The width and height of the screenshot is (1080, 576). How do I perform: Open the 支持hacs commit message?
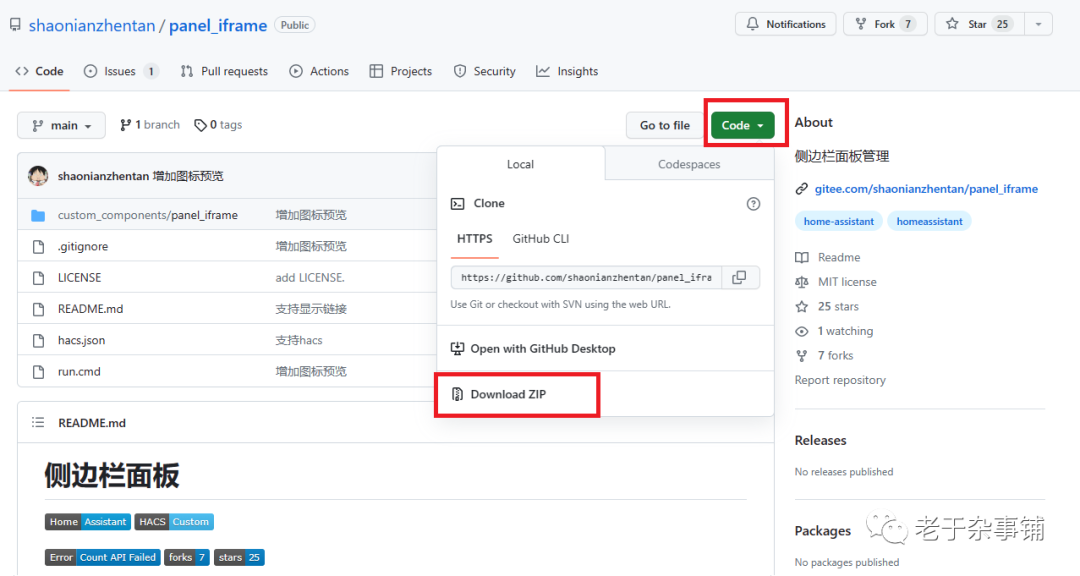click(x=299, y=340)
